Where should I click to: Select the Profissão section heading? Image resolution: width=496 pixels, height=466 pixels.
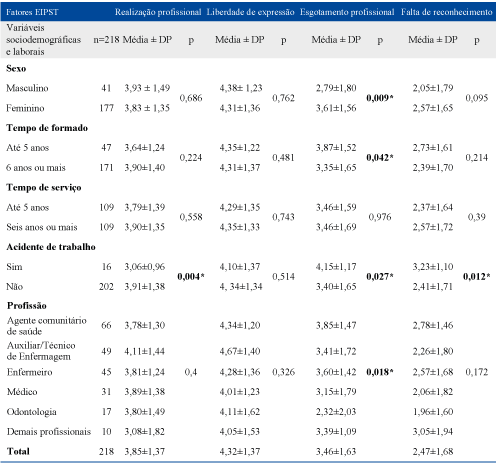27,306
